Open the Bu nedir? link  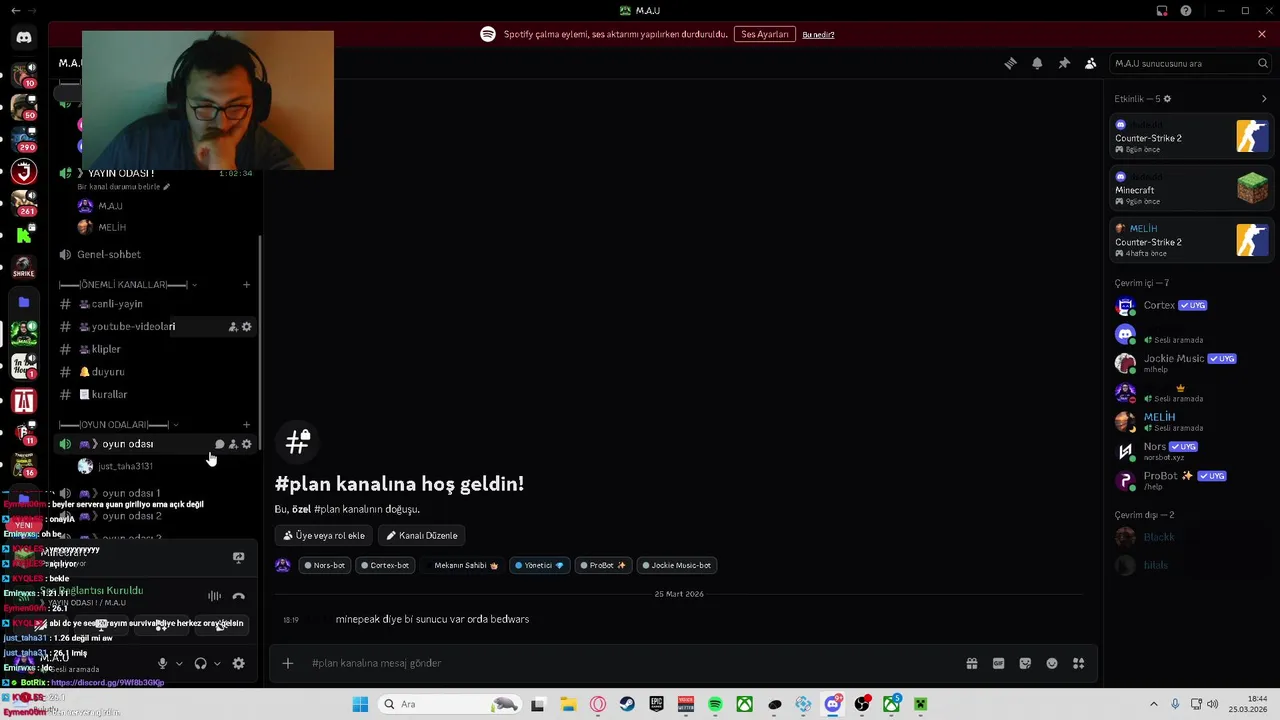(x=818, y=34)
